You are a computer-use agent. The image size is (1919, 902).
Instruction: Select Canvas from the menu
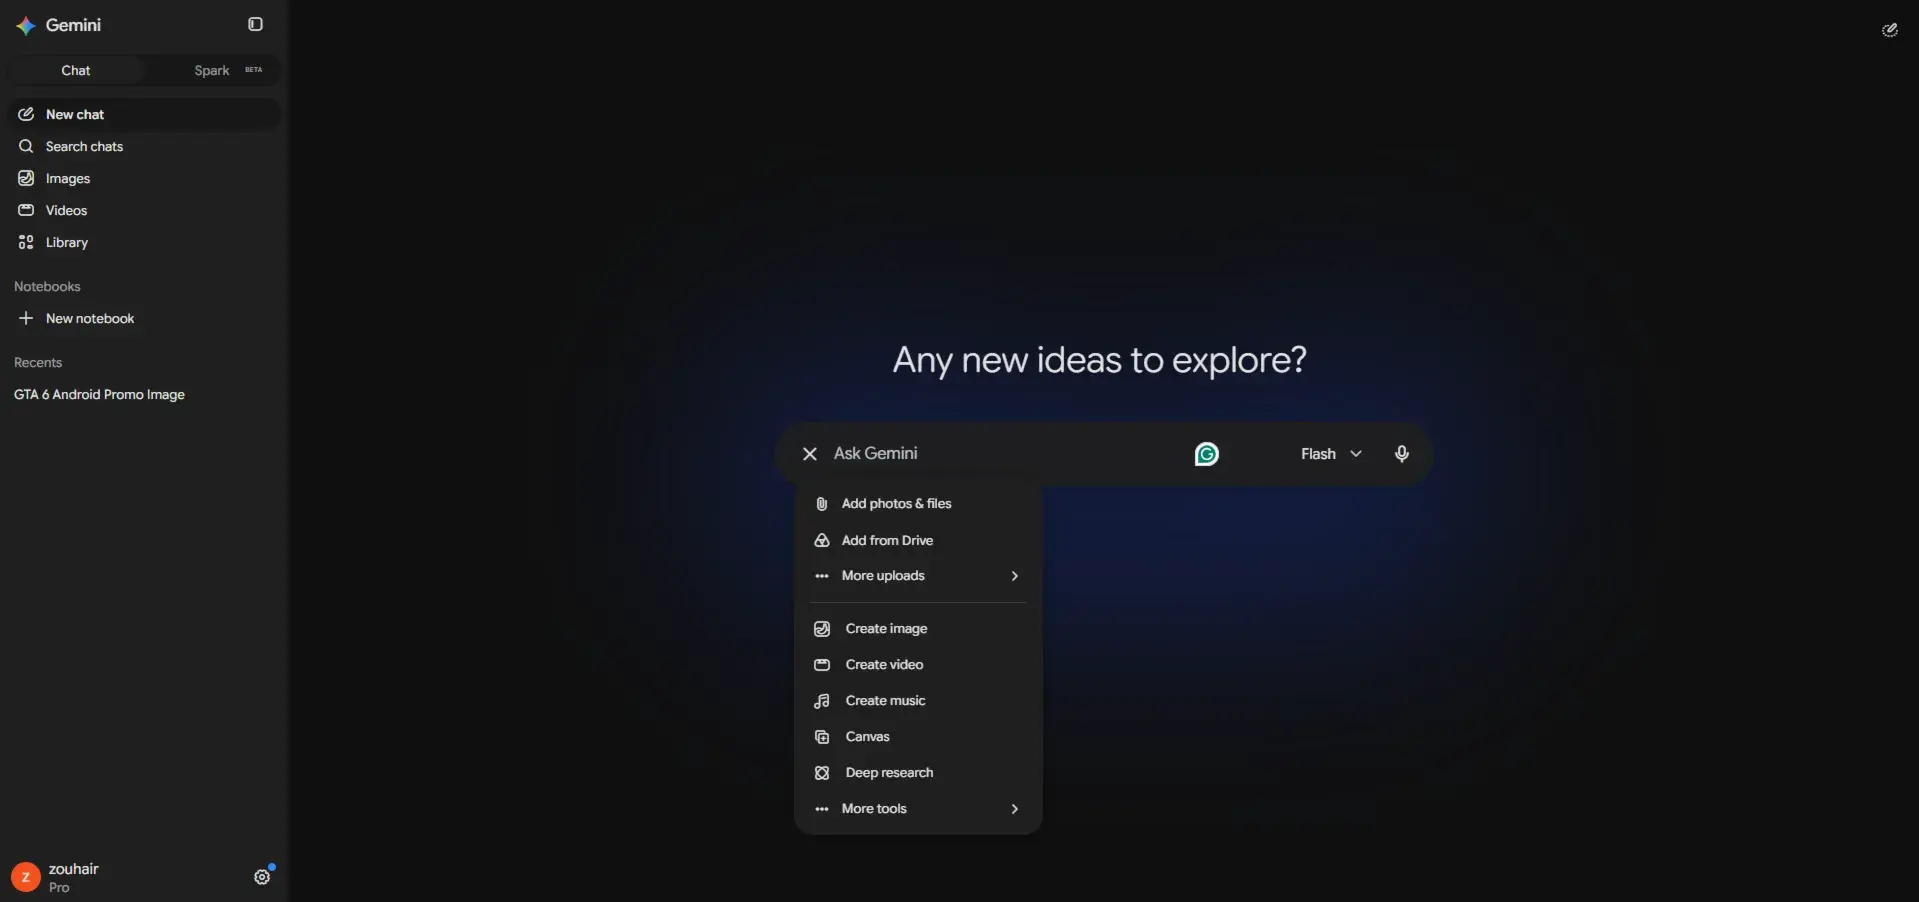pyautogui.click(x=918, y=736)
